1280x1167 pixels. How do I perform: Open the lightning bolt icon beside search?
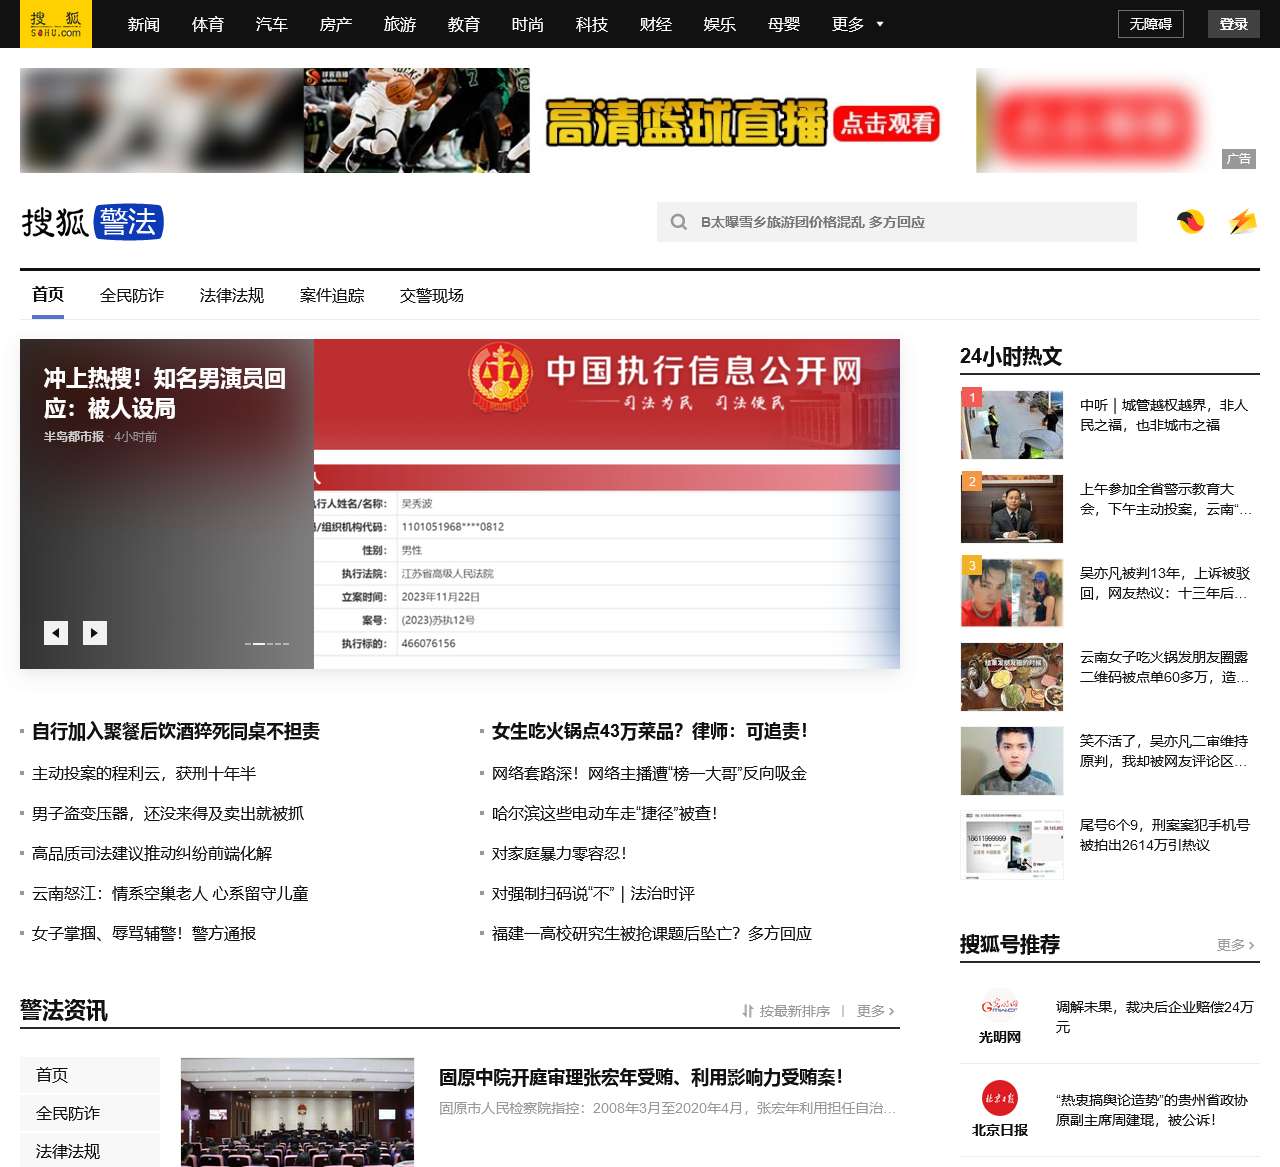point(1242,222)
